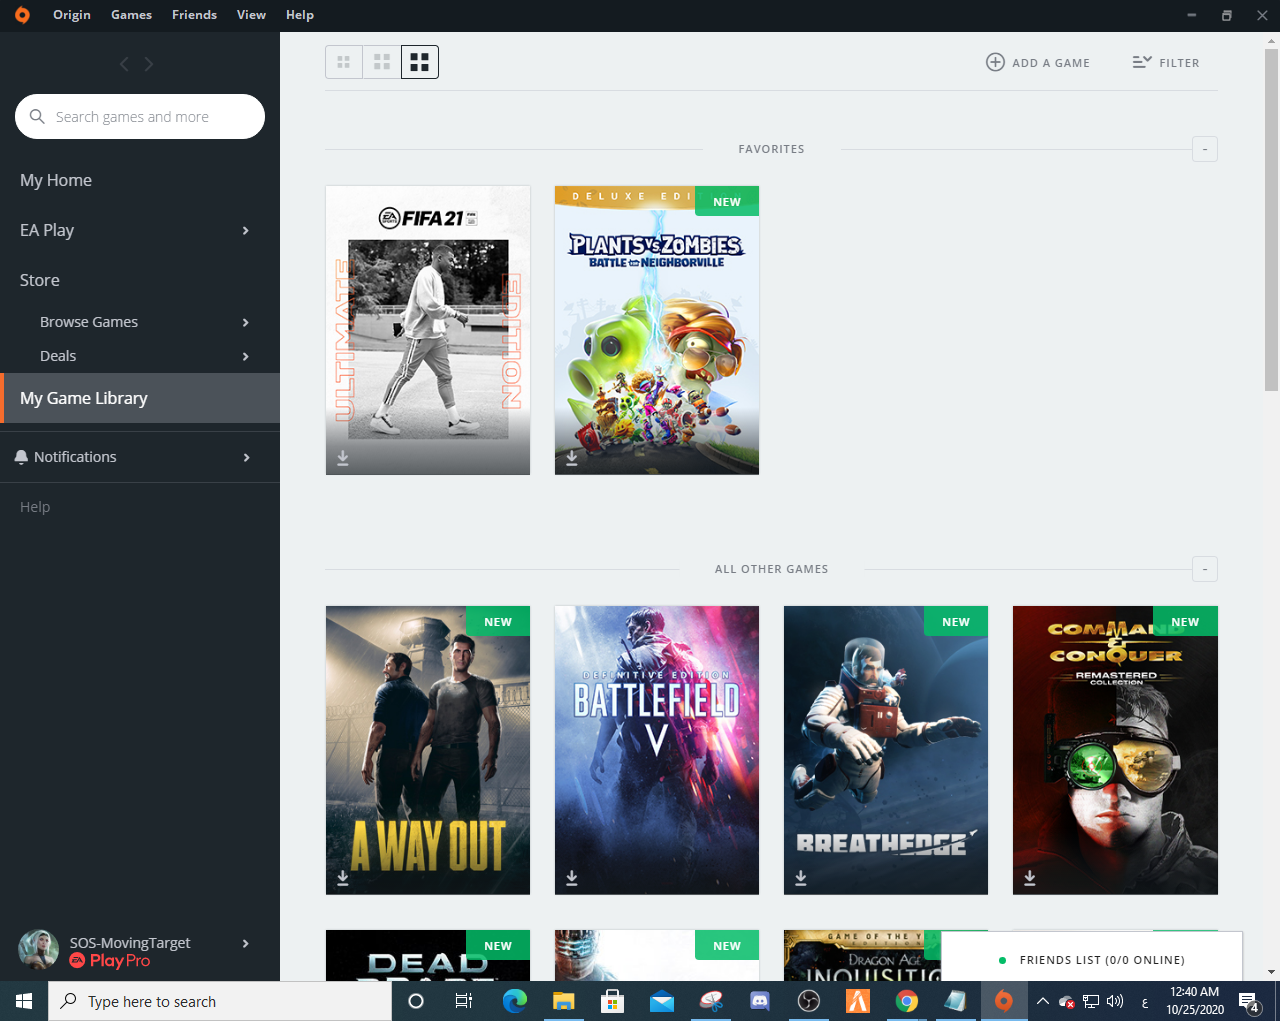
Task: Click the ADD A GAME button
Action: click(x=1038, y=62)
